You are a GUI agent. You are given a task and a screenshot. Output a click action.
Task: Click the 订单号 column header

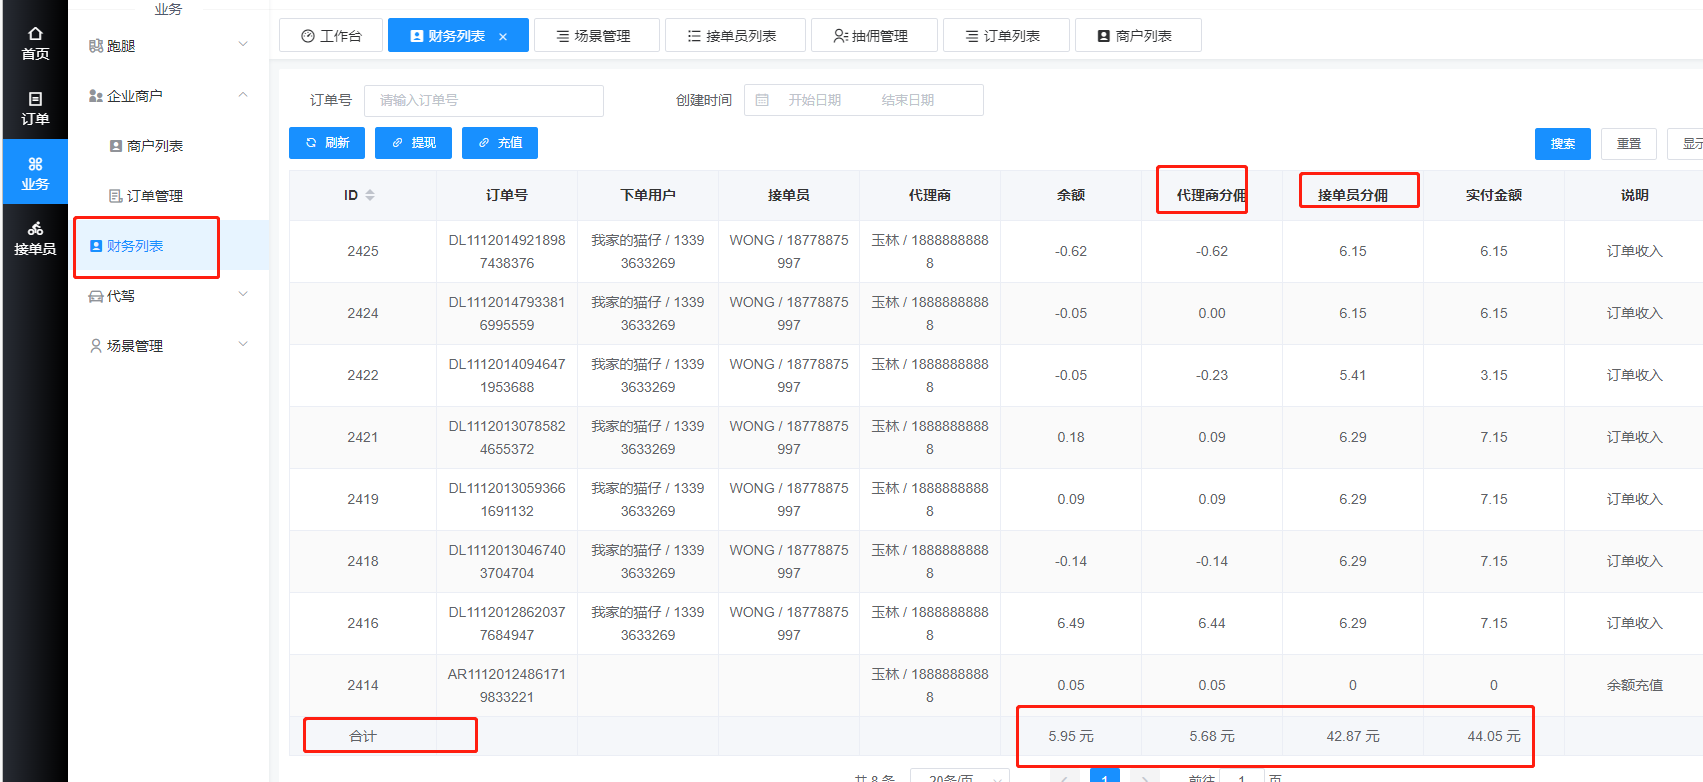pyautogui.click(x=507, y=195)
